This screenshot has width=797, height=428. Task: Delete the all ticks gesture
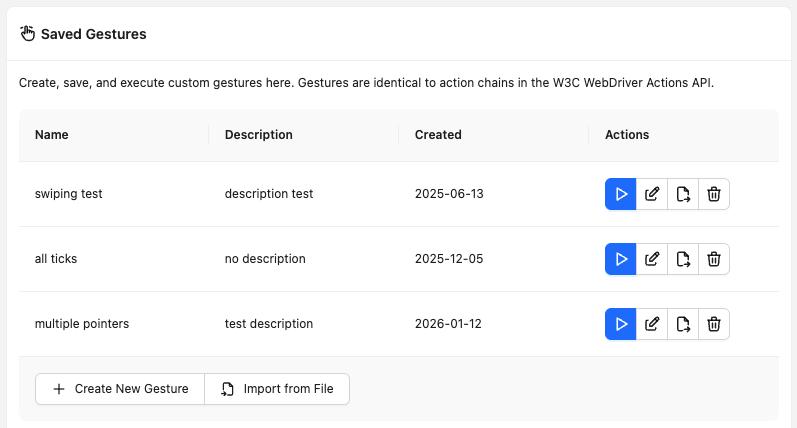click(x=714, y=259)
